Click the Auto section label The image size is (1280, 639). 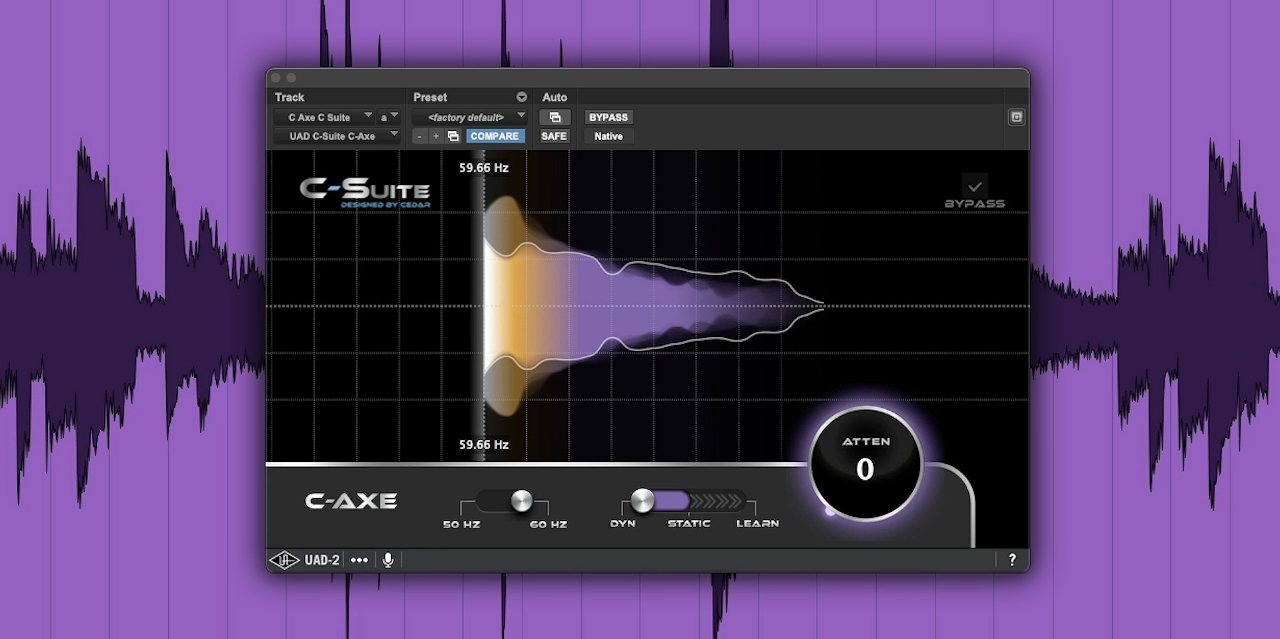point(555,97)
